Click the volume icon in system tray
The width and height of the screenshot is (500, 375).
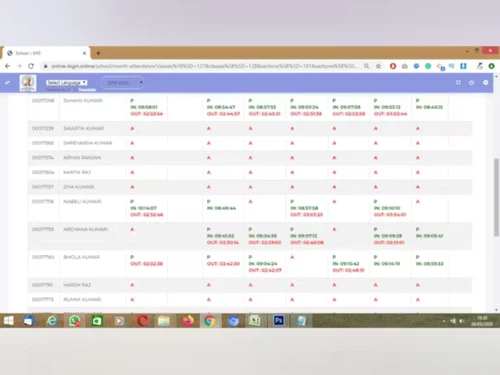tap(462, 321)
